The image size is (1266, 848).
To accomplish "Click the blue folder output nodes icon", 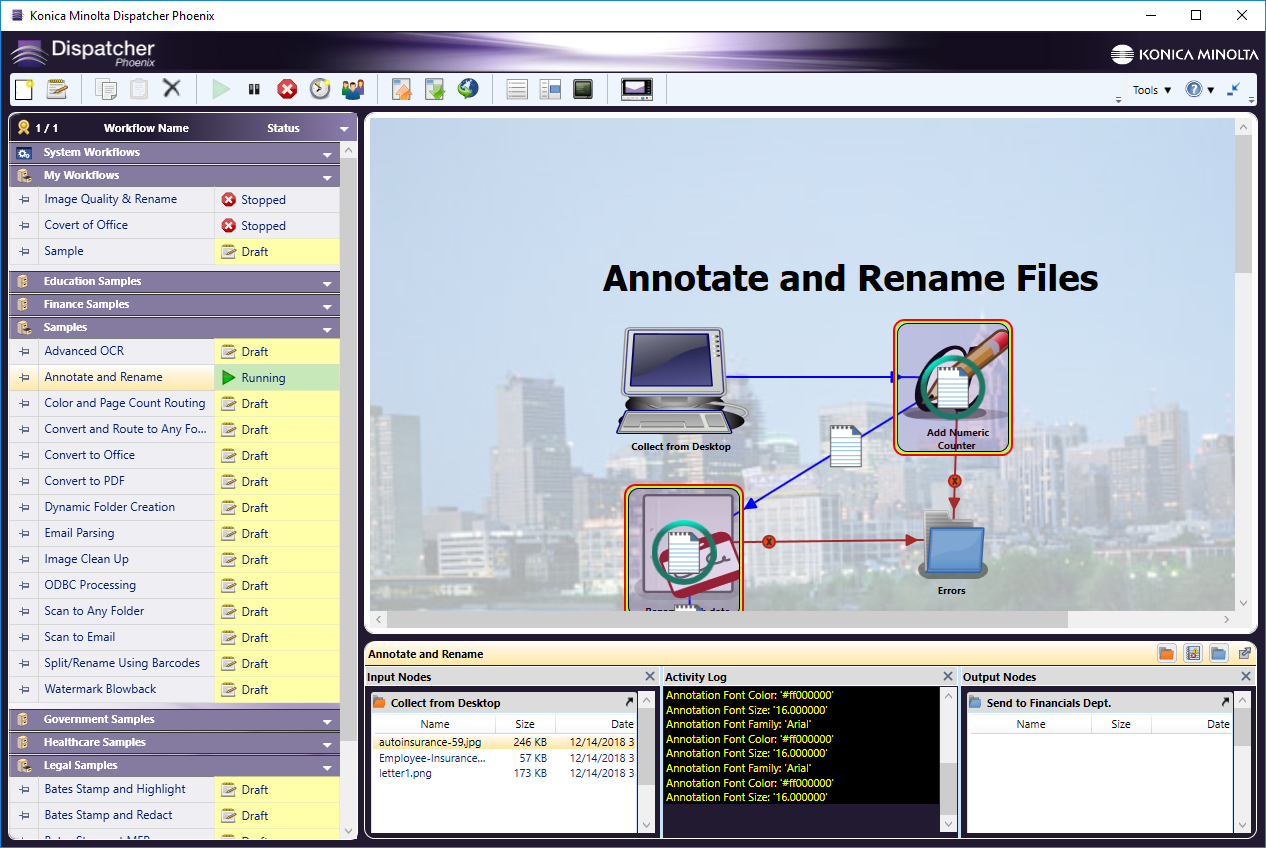I will click(1218, 653).
